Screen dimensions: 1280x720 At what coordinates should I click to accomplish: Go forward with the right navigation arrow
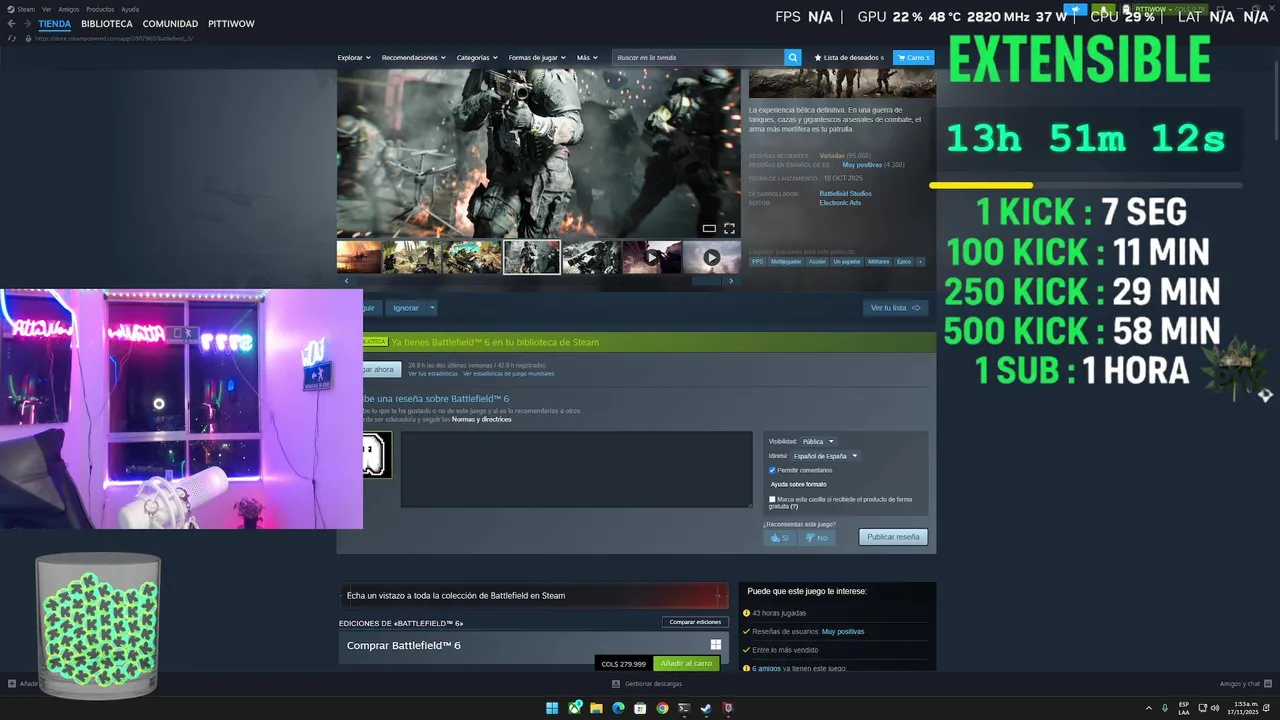[x=27, y=24]
